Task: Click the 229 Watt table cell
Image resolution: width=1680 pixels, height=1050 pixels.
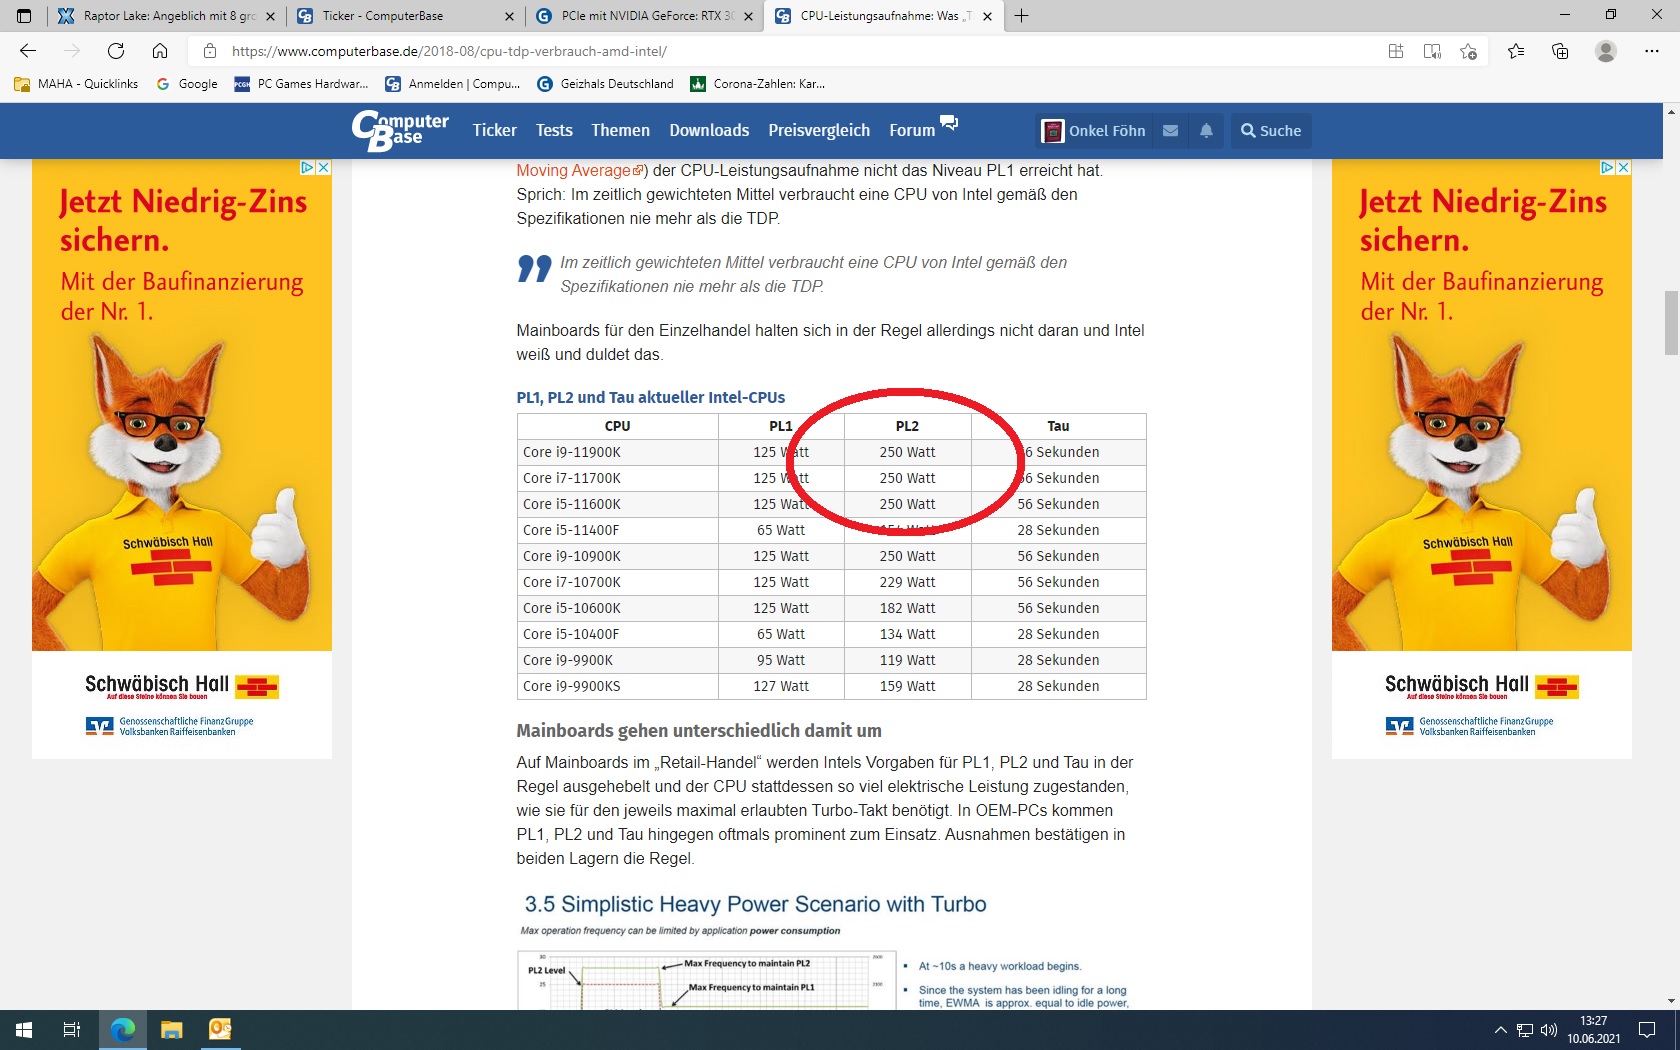Action: click(x=907, y=582)
